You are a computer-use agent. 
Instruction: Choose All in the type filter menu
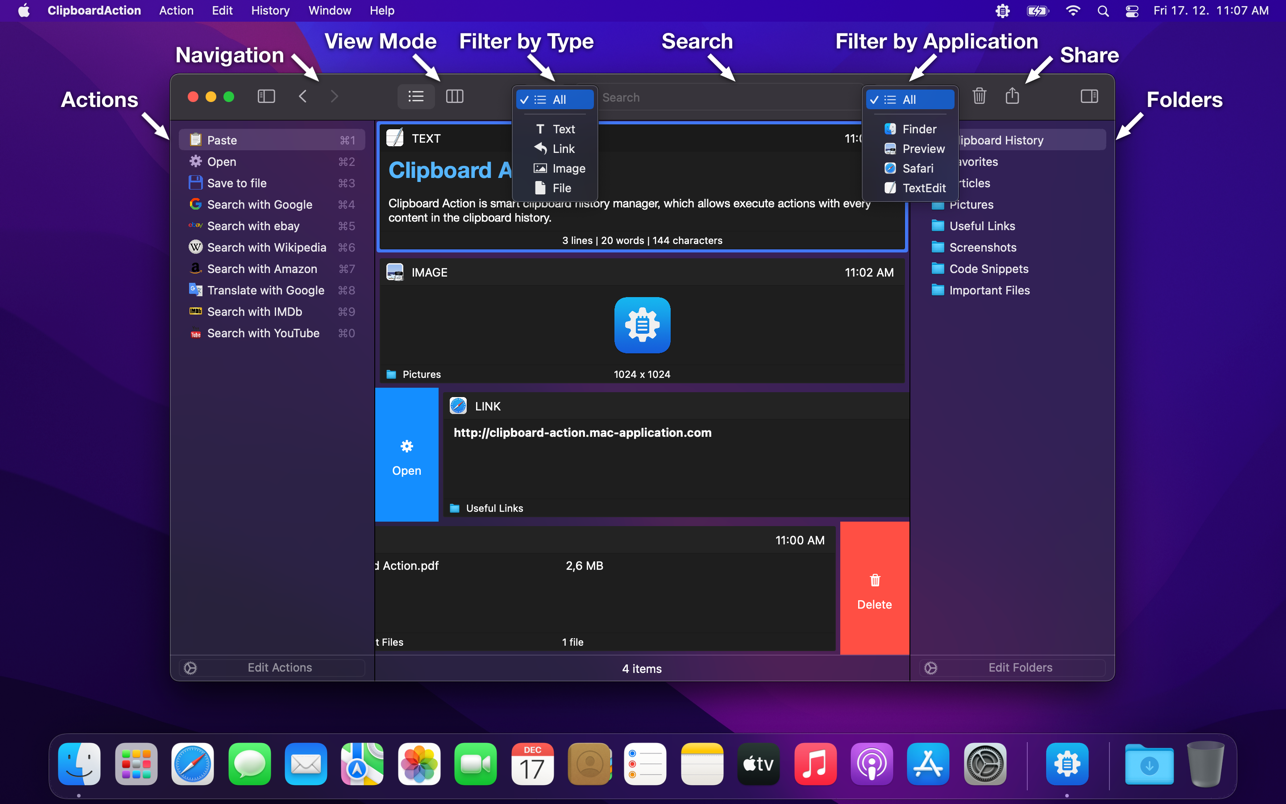pyautogui.click(x=555, y=100)
